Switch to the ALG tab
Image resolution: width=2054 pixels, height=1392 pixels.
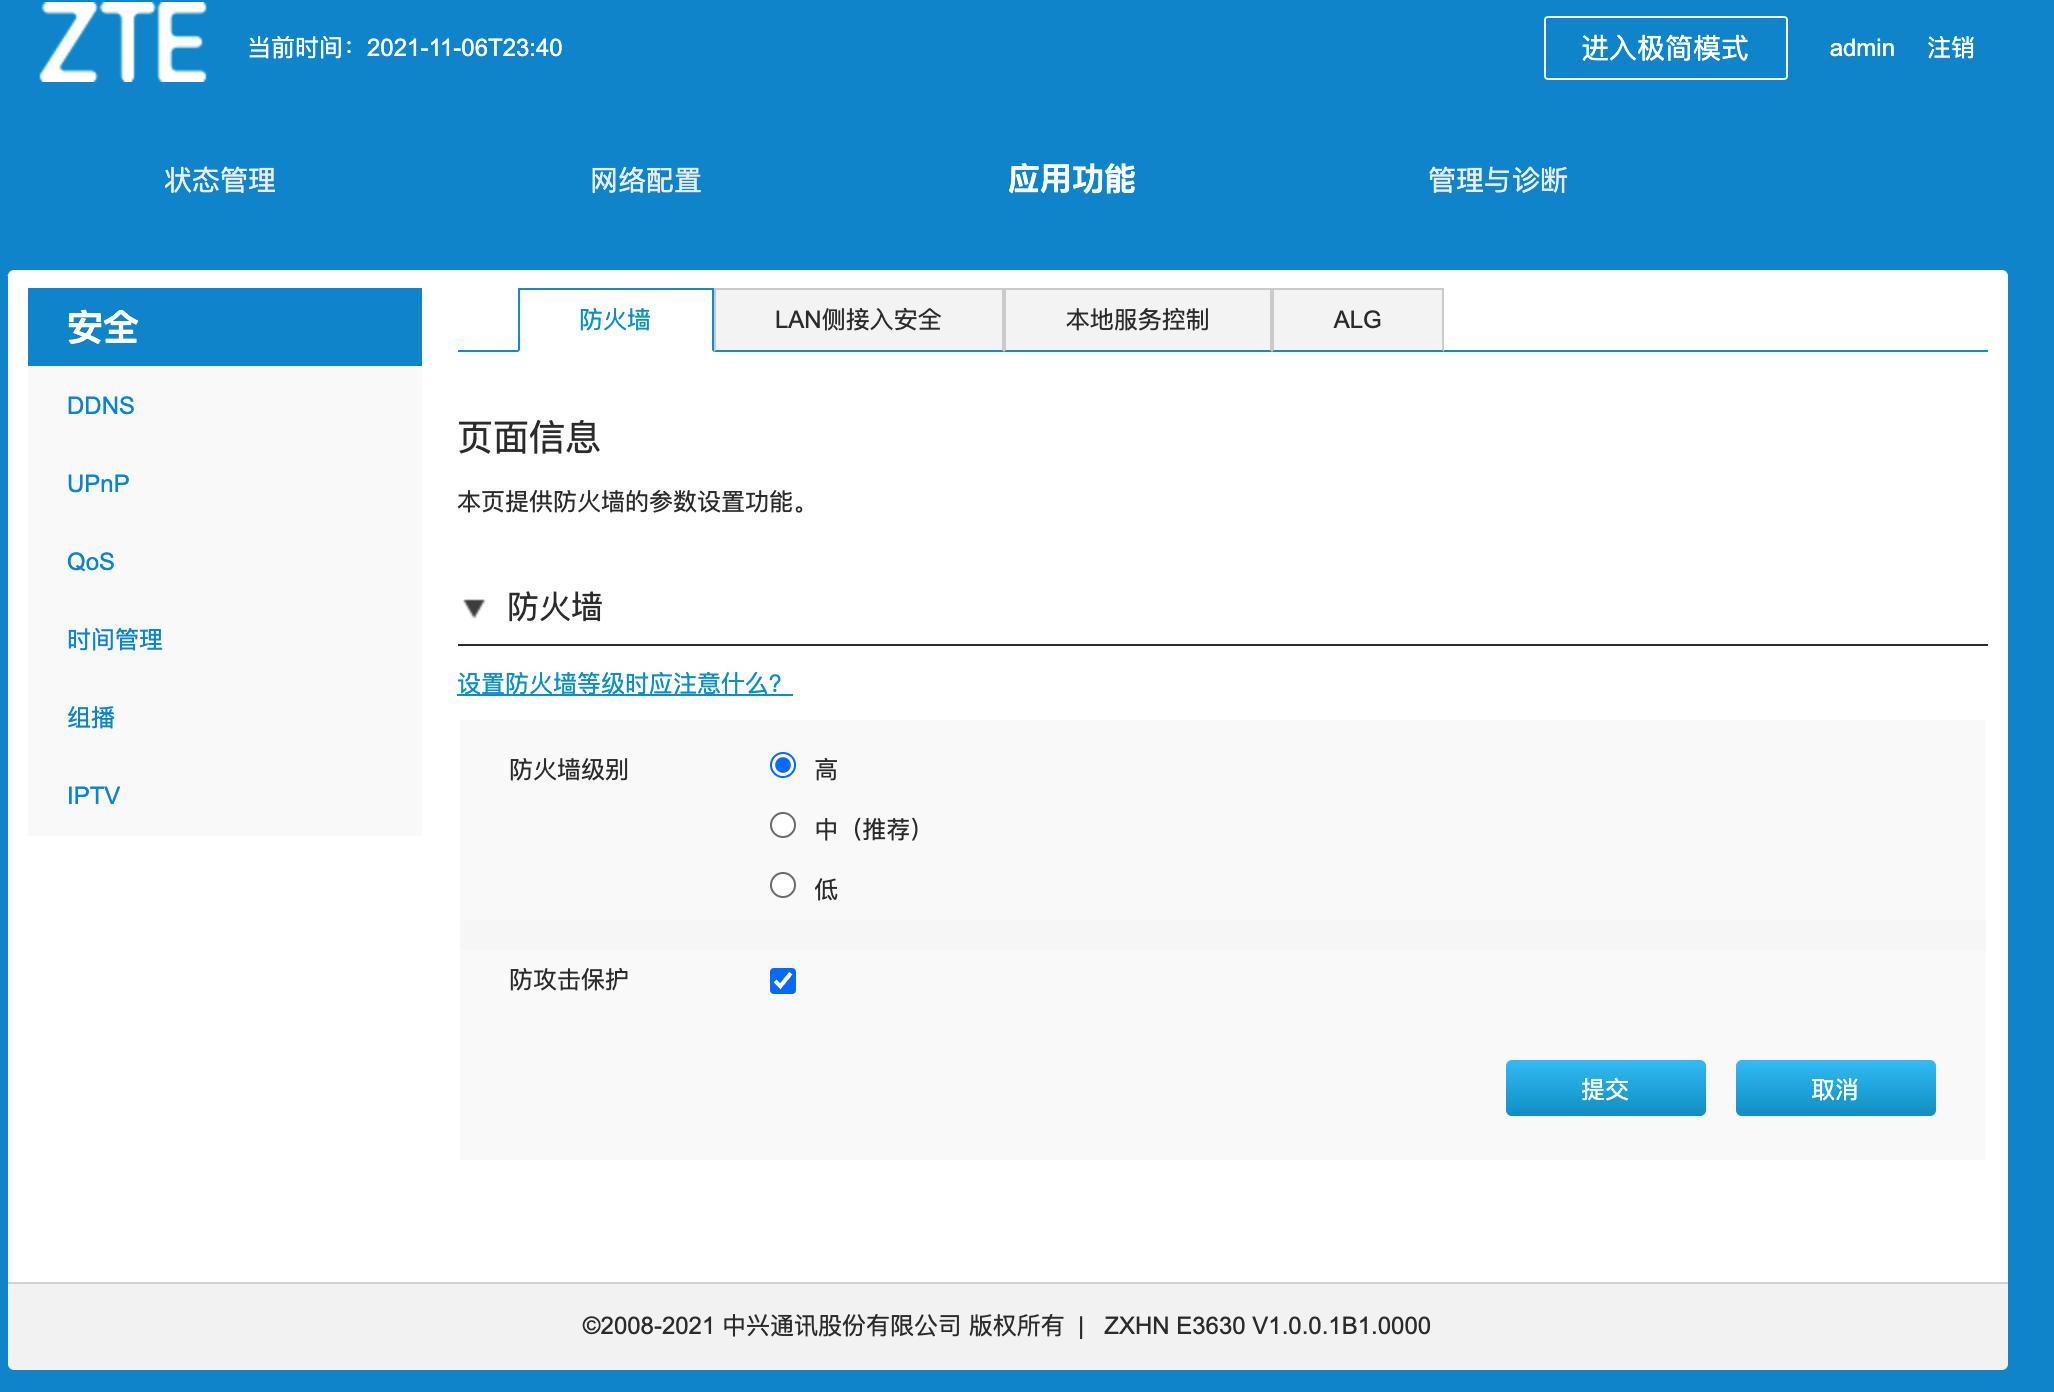[x=1356, y=319]
